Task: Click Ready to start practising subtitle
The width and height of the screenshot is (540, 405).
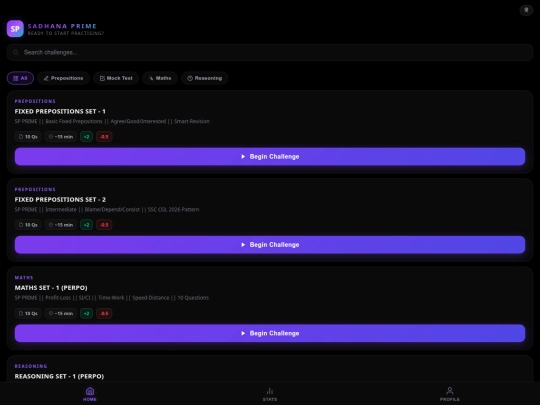Action: (66, 33)
